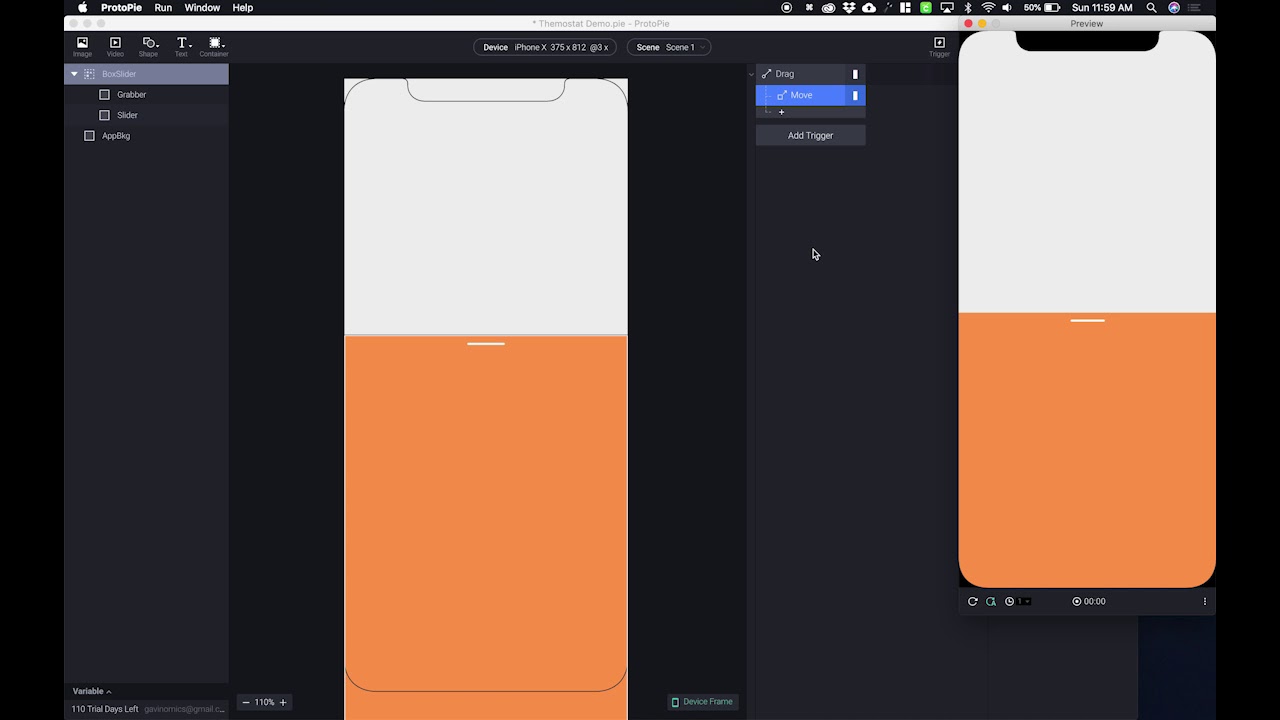Select the BoxSlider layer
Image resolution: width=1280 pixels, height=720 pixels.
[x=147, y=74]
